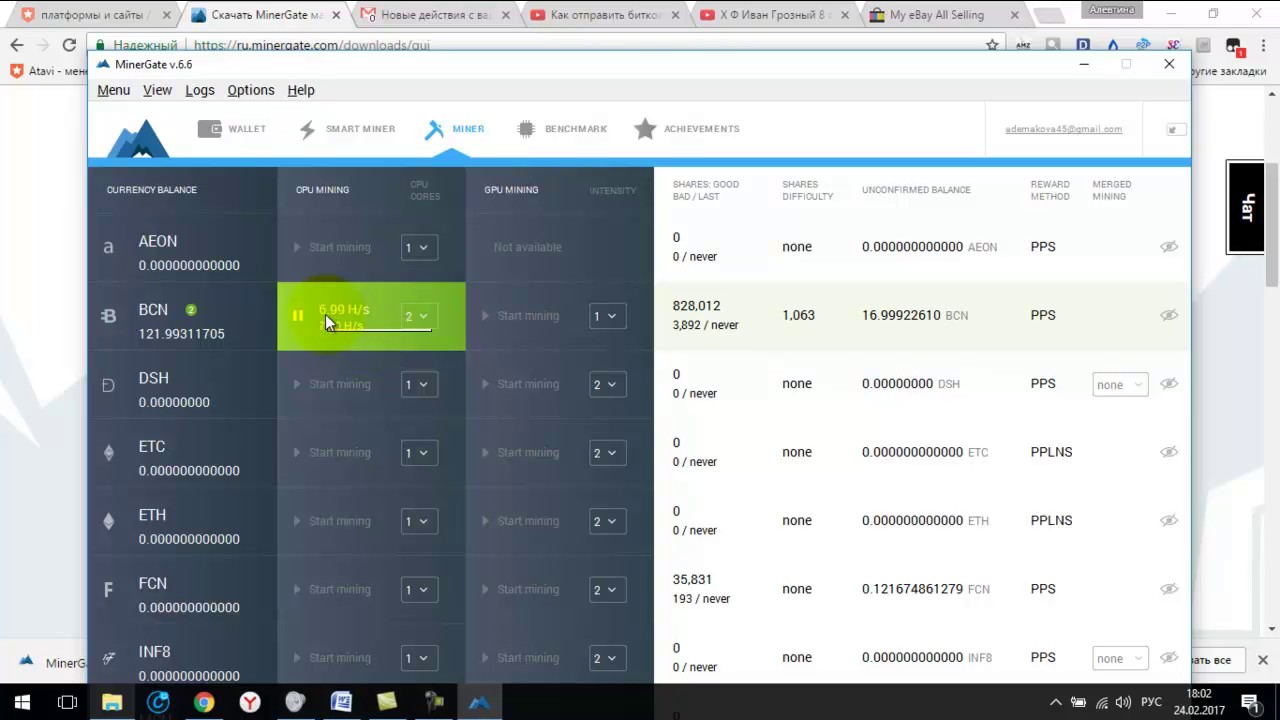
Task: Switch to the Gmail browser tab
Action: (434, 15)
